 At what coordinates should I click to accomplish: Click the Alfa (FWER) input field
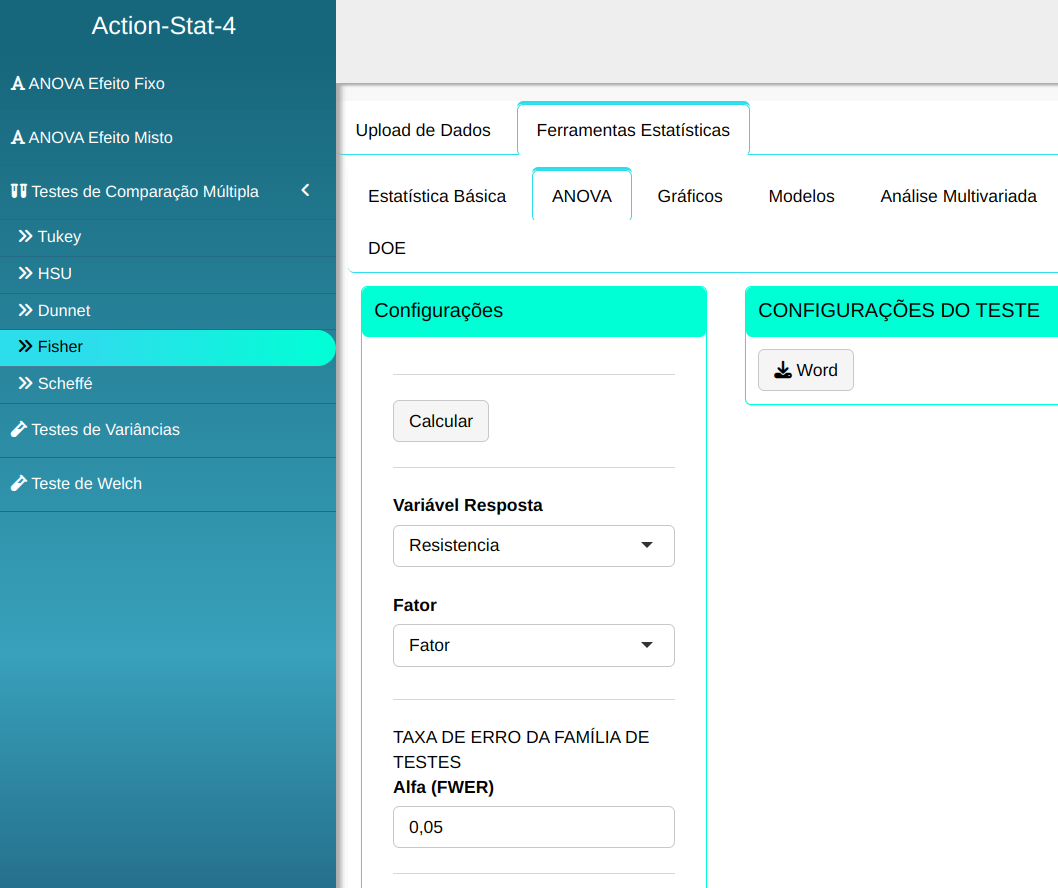pyautogui.click(x=533, y=828)
